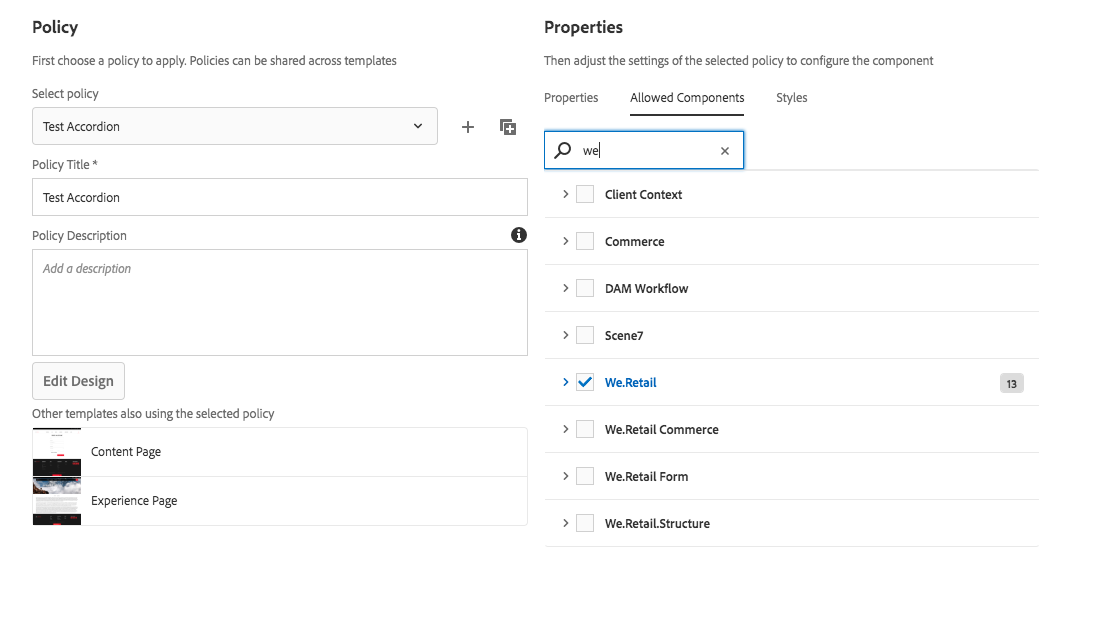Viewport: 1111px width, 621px height.
Task: Click the search magnifier icon
Action: pos(564,150)
